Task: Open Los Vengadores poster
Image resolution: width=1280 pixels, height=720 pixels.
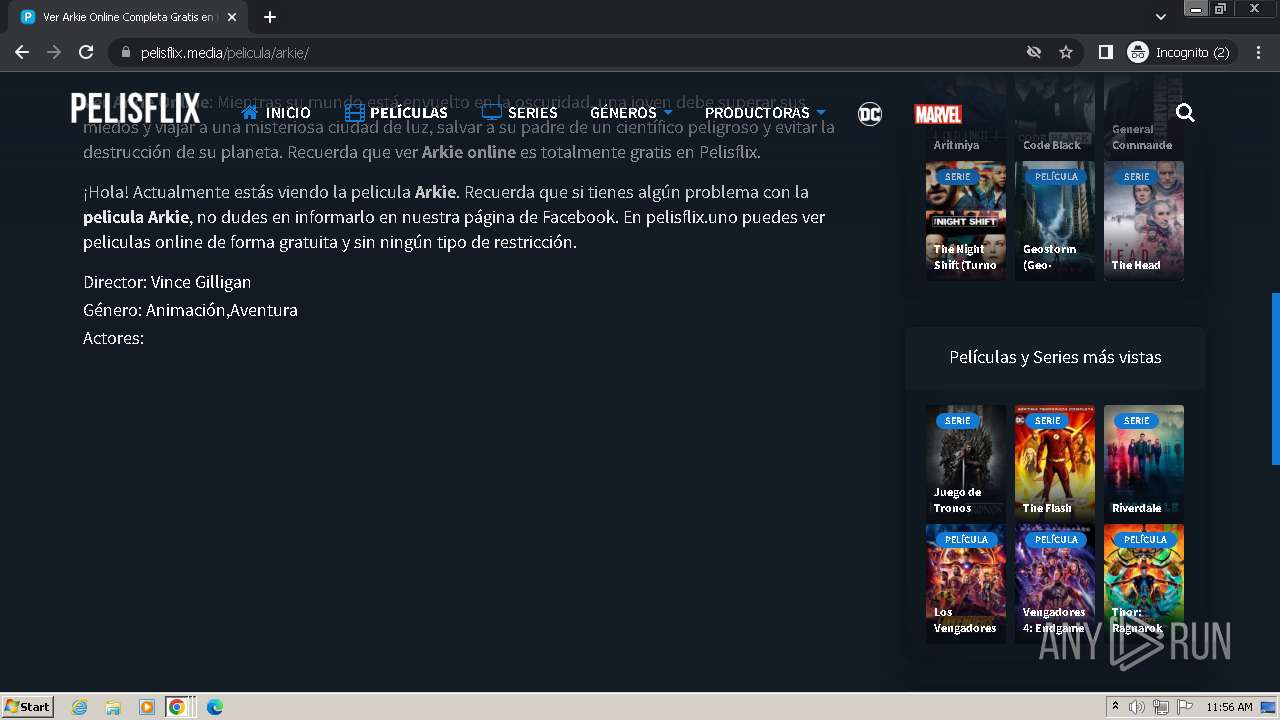Action: (965, 584)
